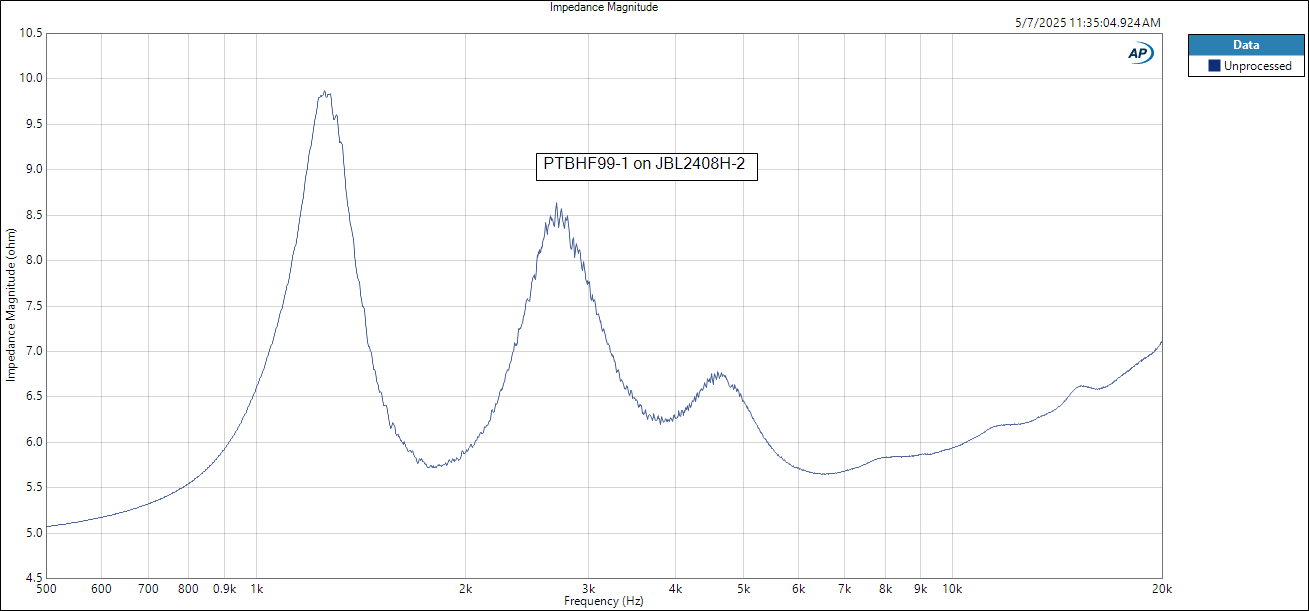1309x611 pixels.
Task: Click the 5k x-axis tick label
Action: coord(743,589)
